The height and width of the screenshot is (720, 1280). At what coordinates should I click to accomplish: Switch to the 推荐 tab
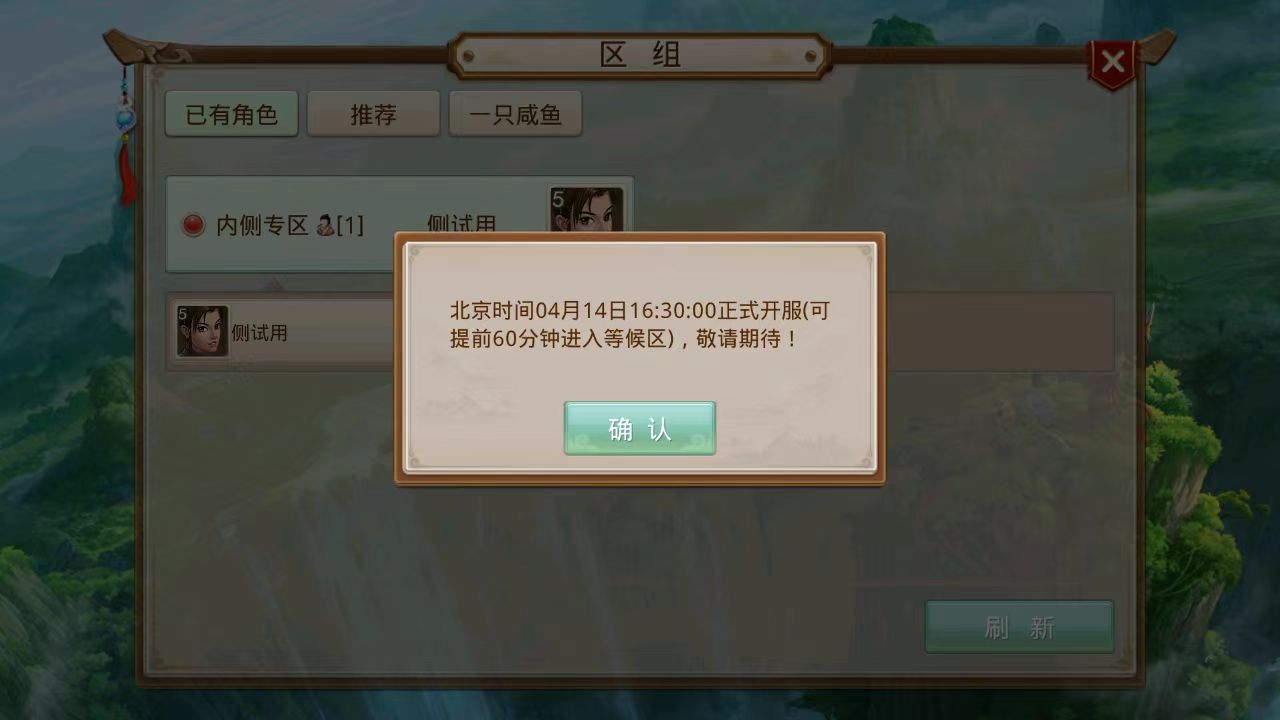[x=373, y=114]
